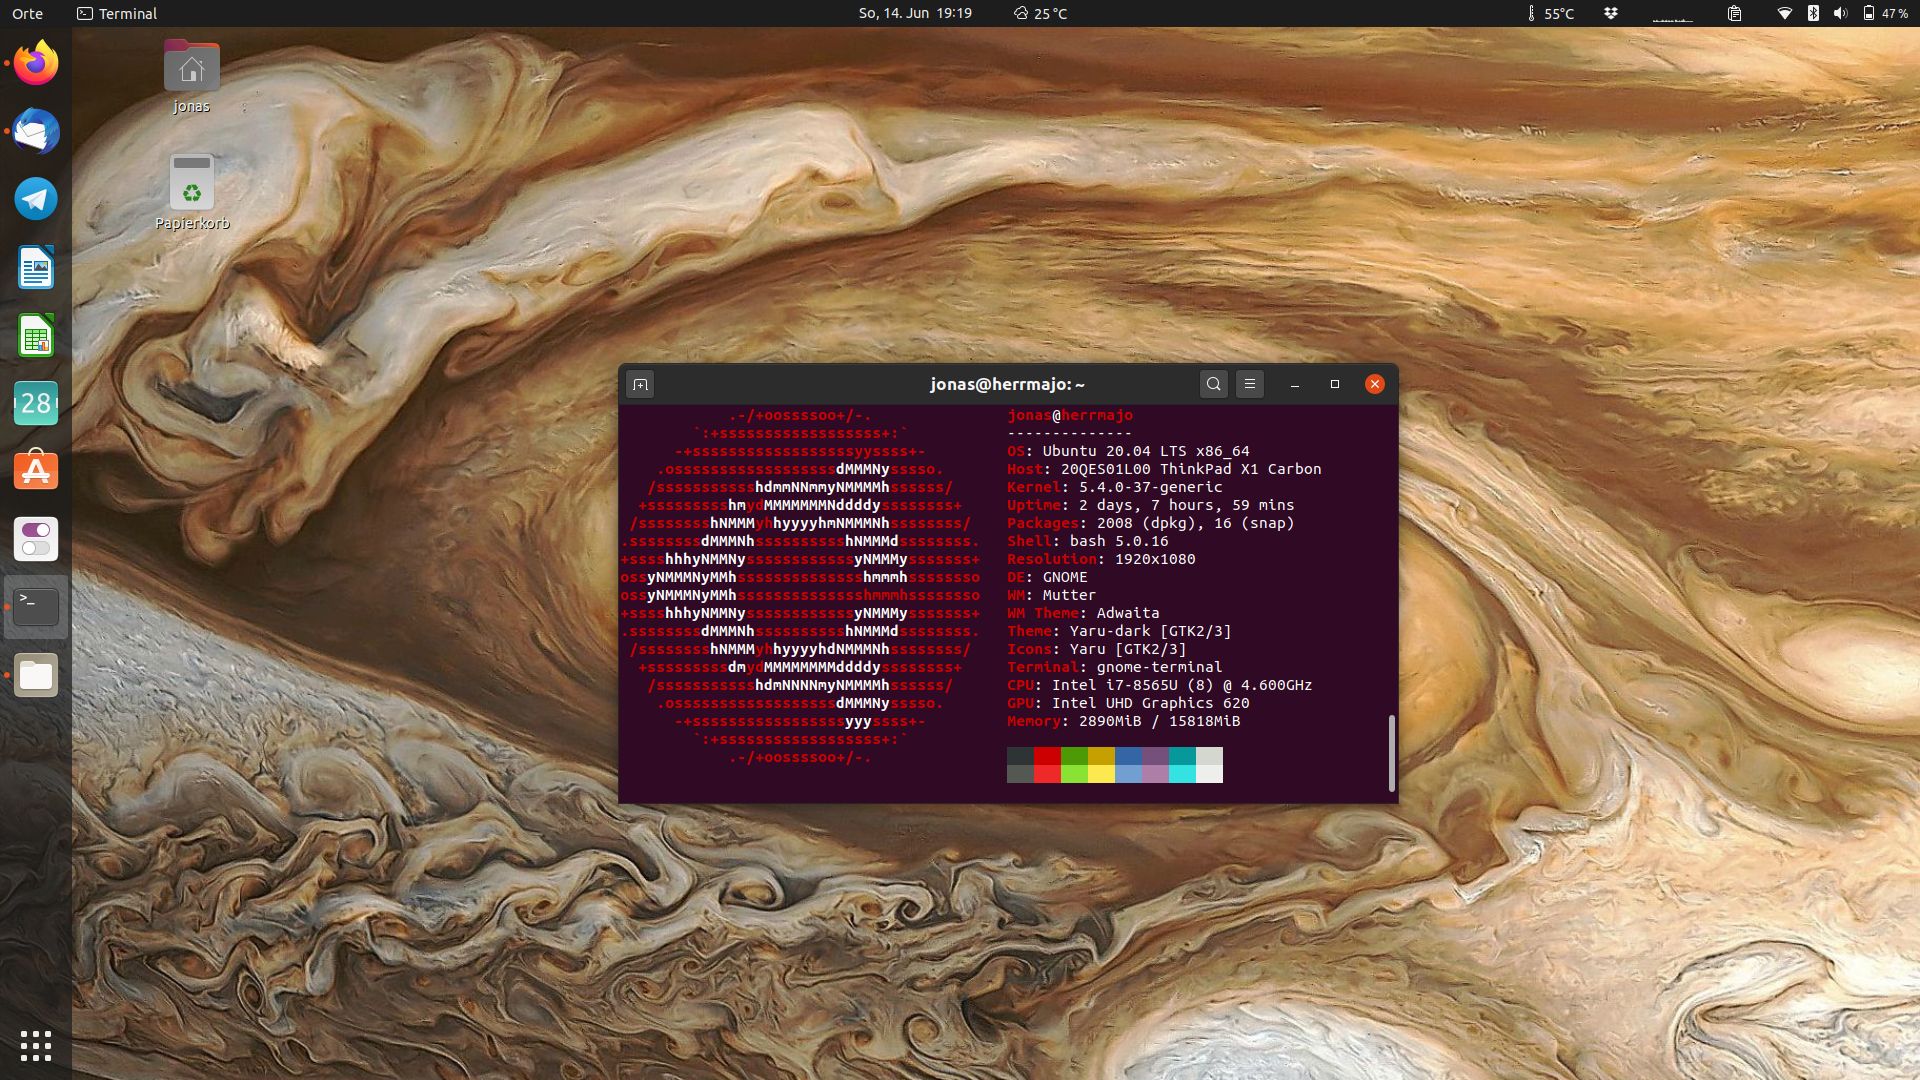Show Bluetooth status from the top bar
1920x1080 pixels.
point(1812,14)
